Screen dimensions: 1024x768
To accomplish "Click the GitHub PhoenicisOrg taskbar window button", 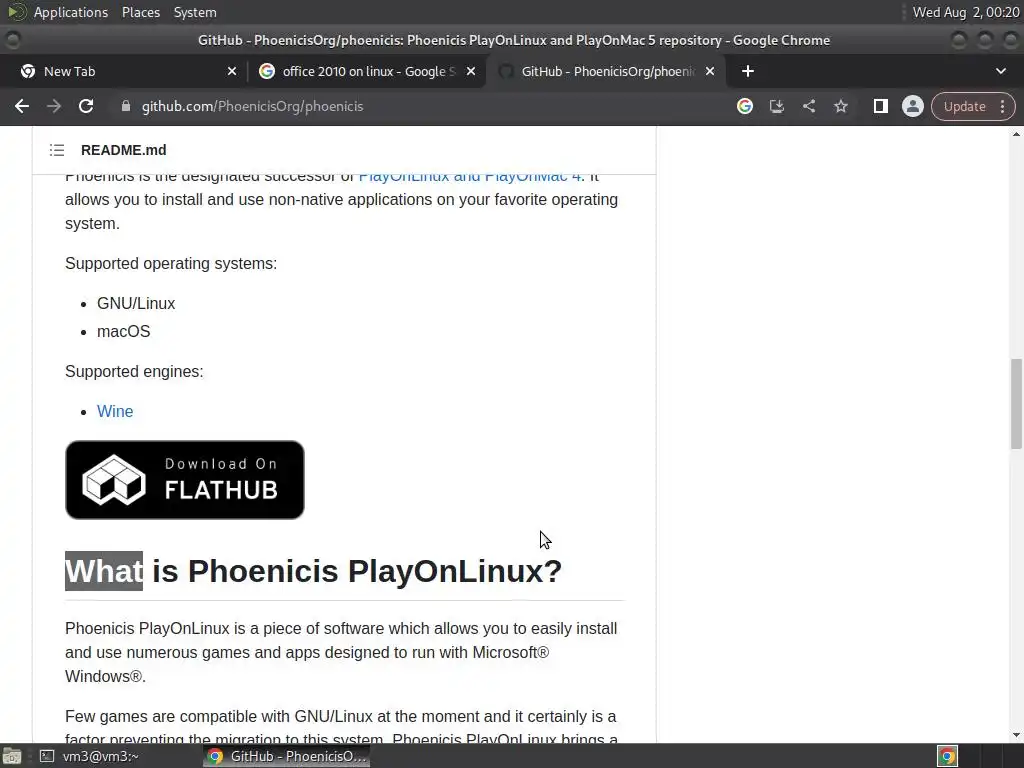I will click(287, 756).
